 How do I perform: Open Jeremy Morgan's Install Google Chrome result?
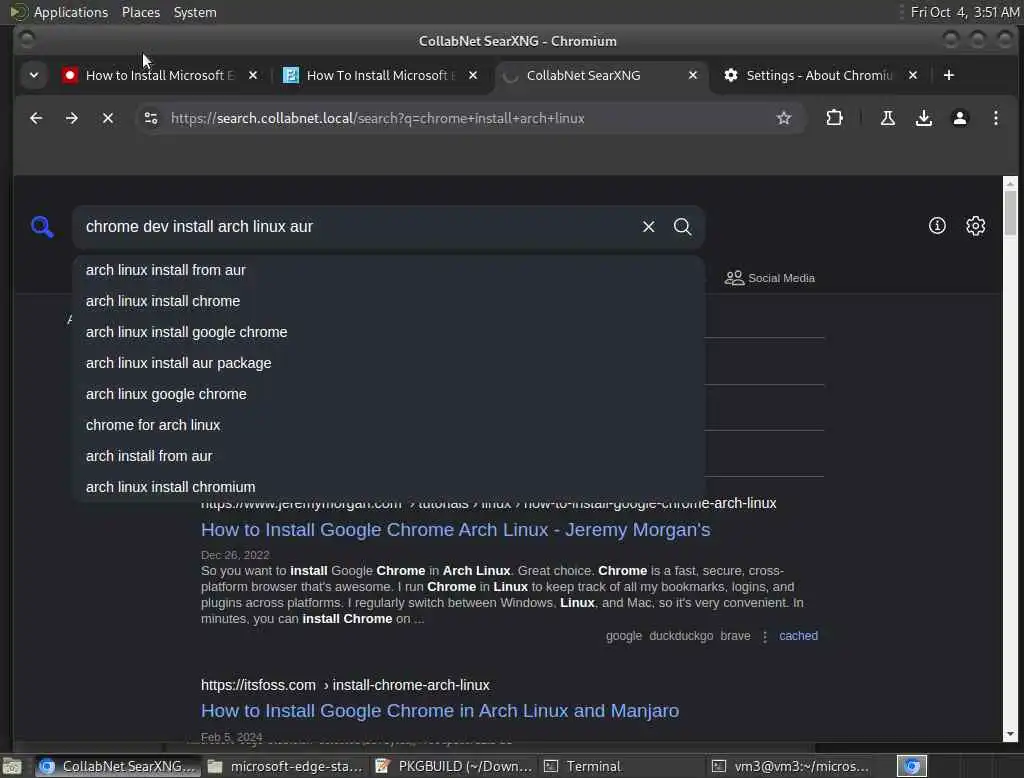click(x=455, y=530)
